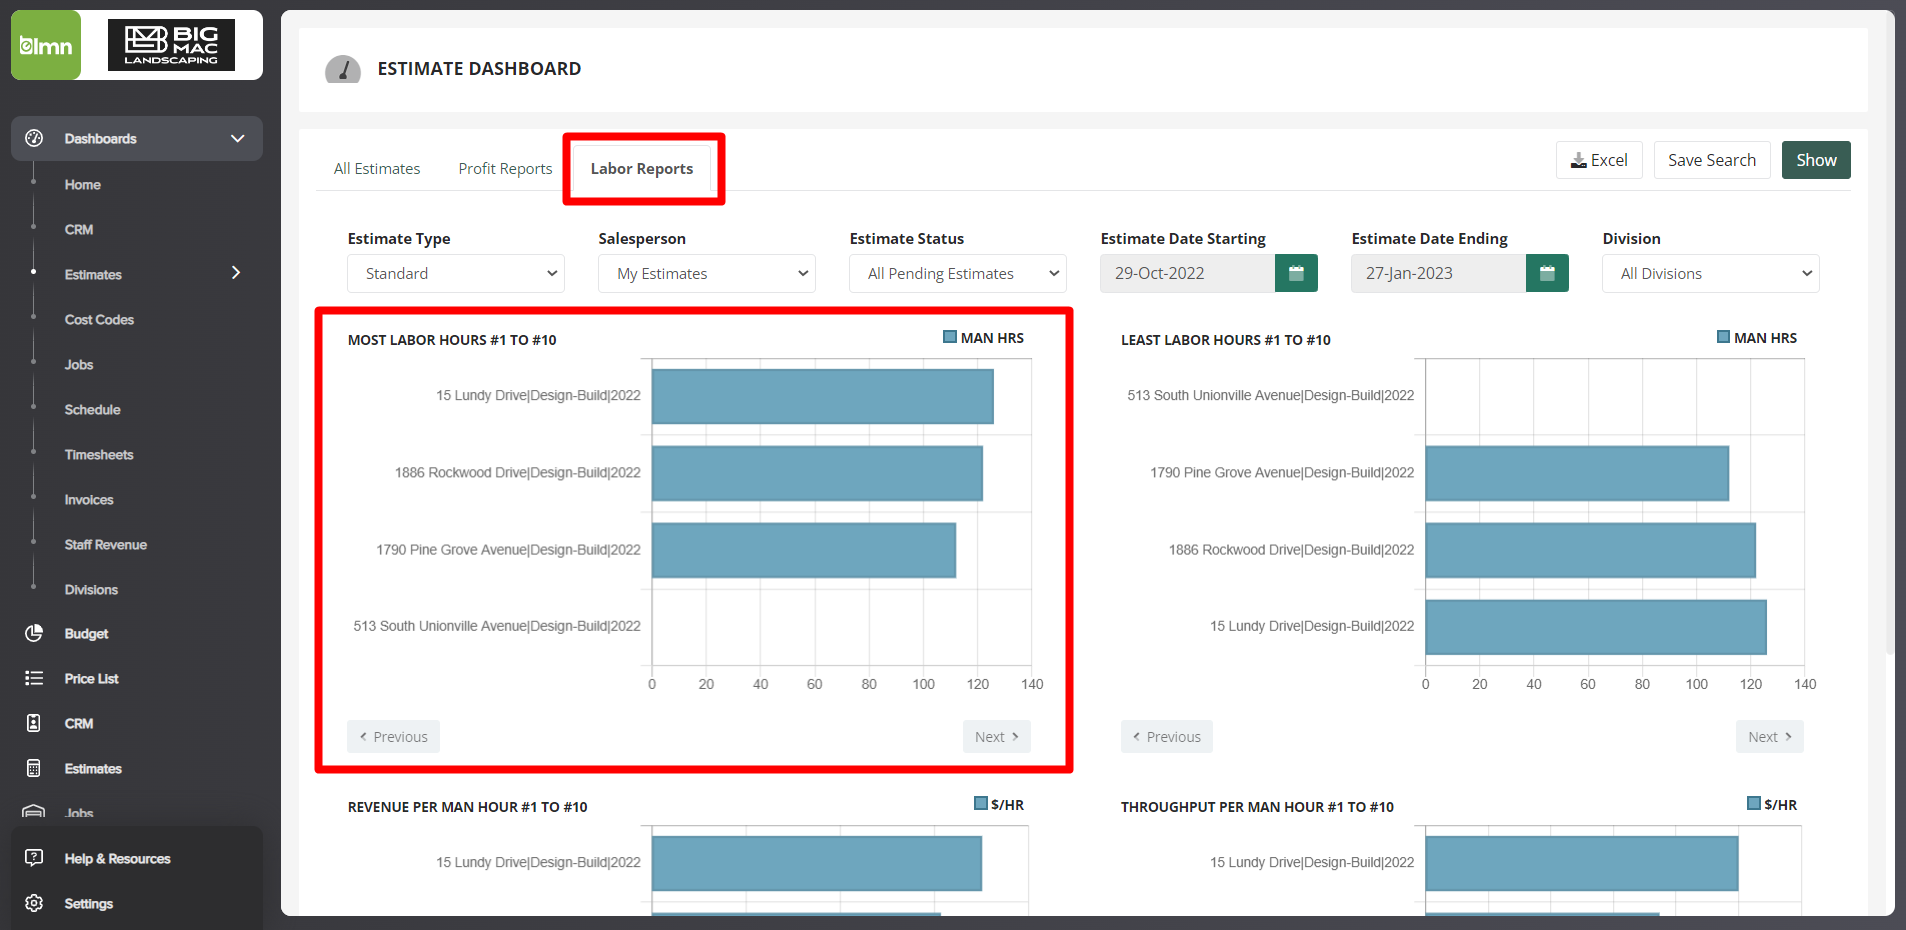Click 1790 Pine Grove Avenue bar in Least Labor Hours
Image resolution: width=1906 pixels, height=930 pixels.
tap(1577, 473)
